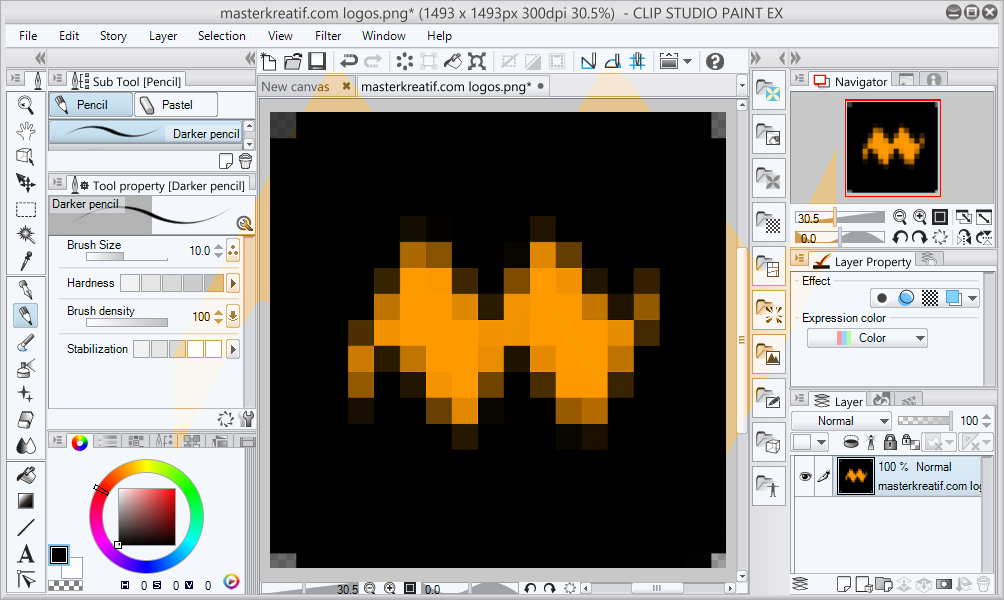Toggle tone effect in Layer Property
The image size is (1004, 600).
pyautogui.click(x=930, y=298)
